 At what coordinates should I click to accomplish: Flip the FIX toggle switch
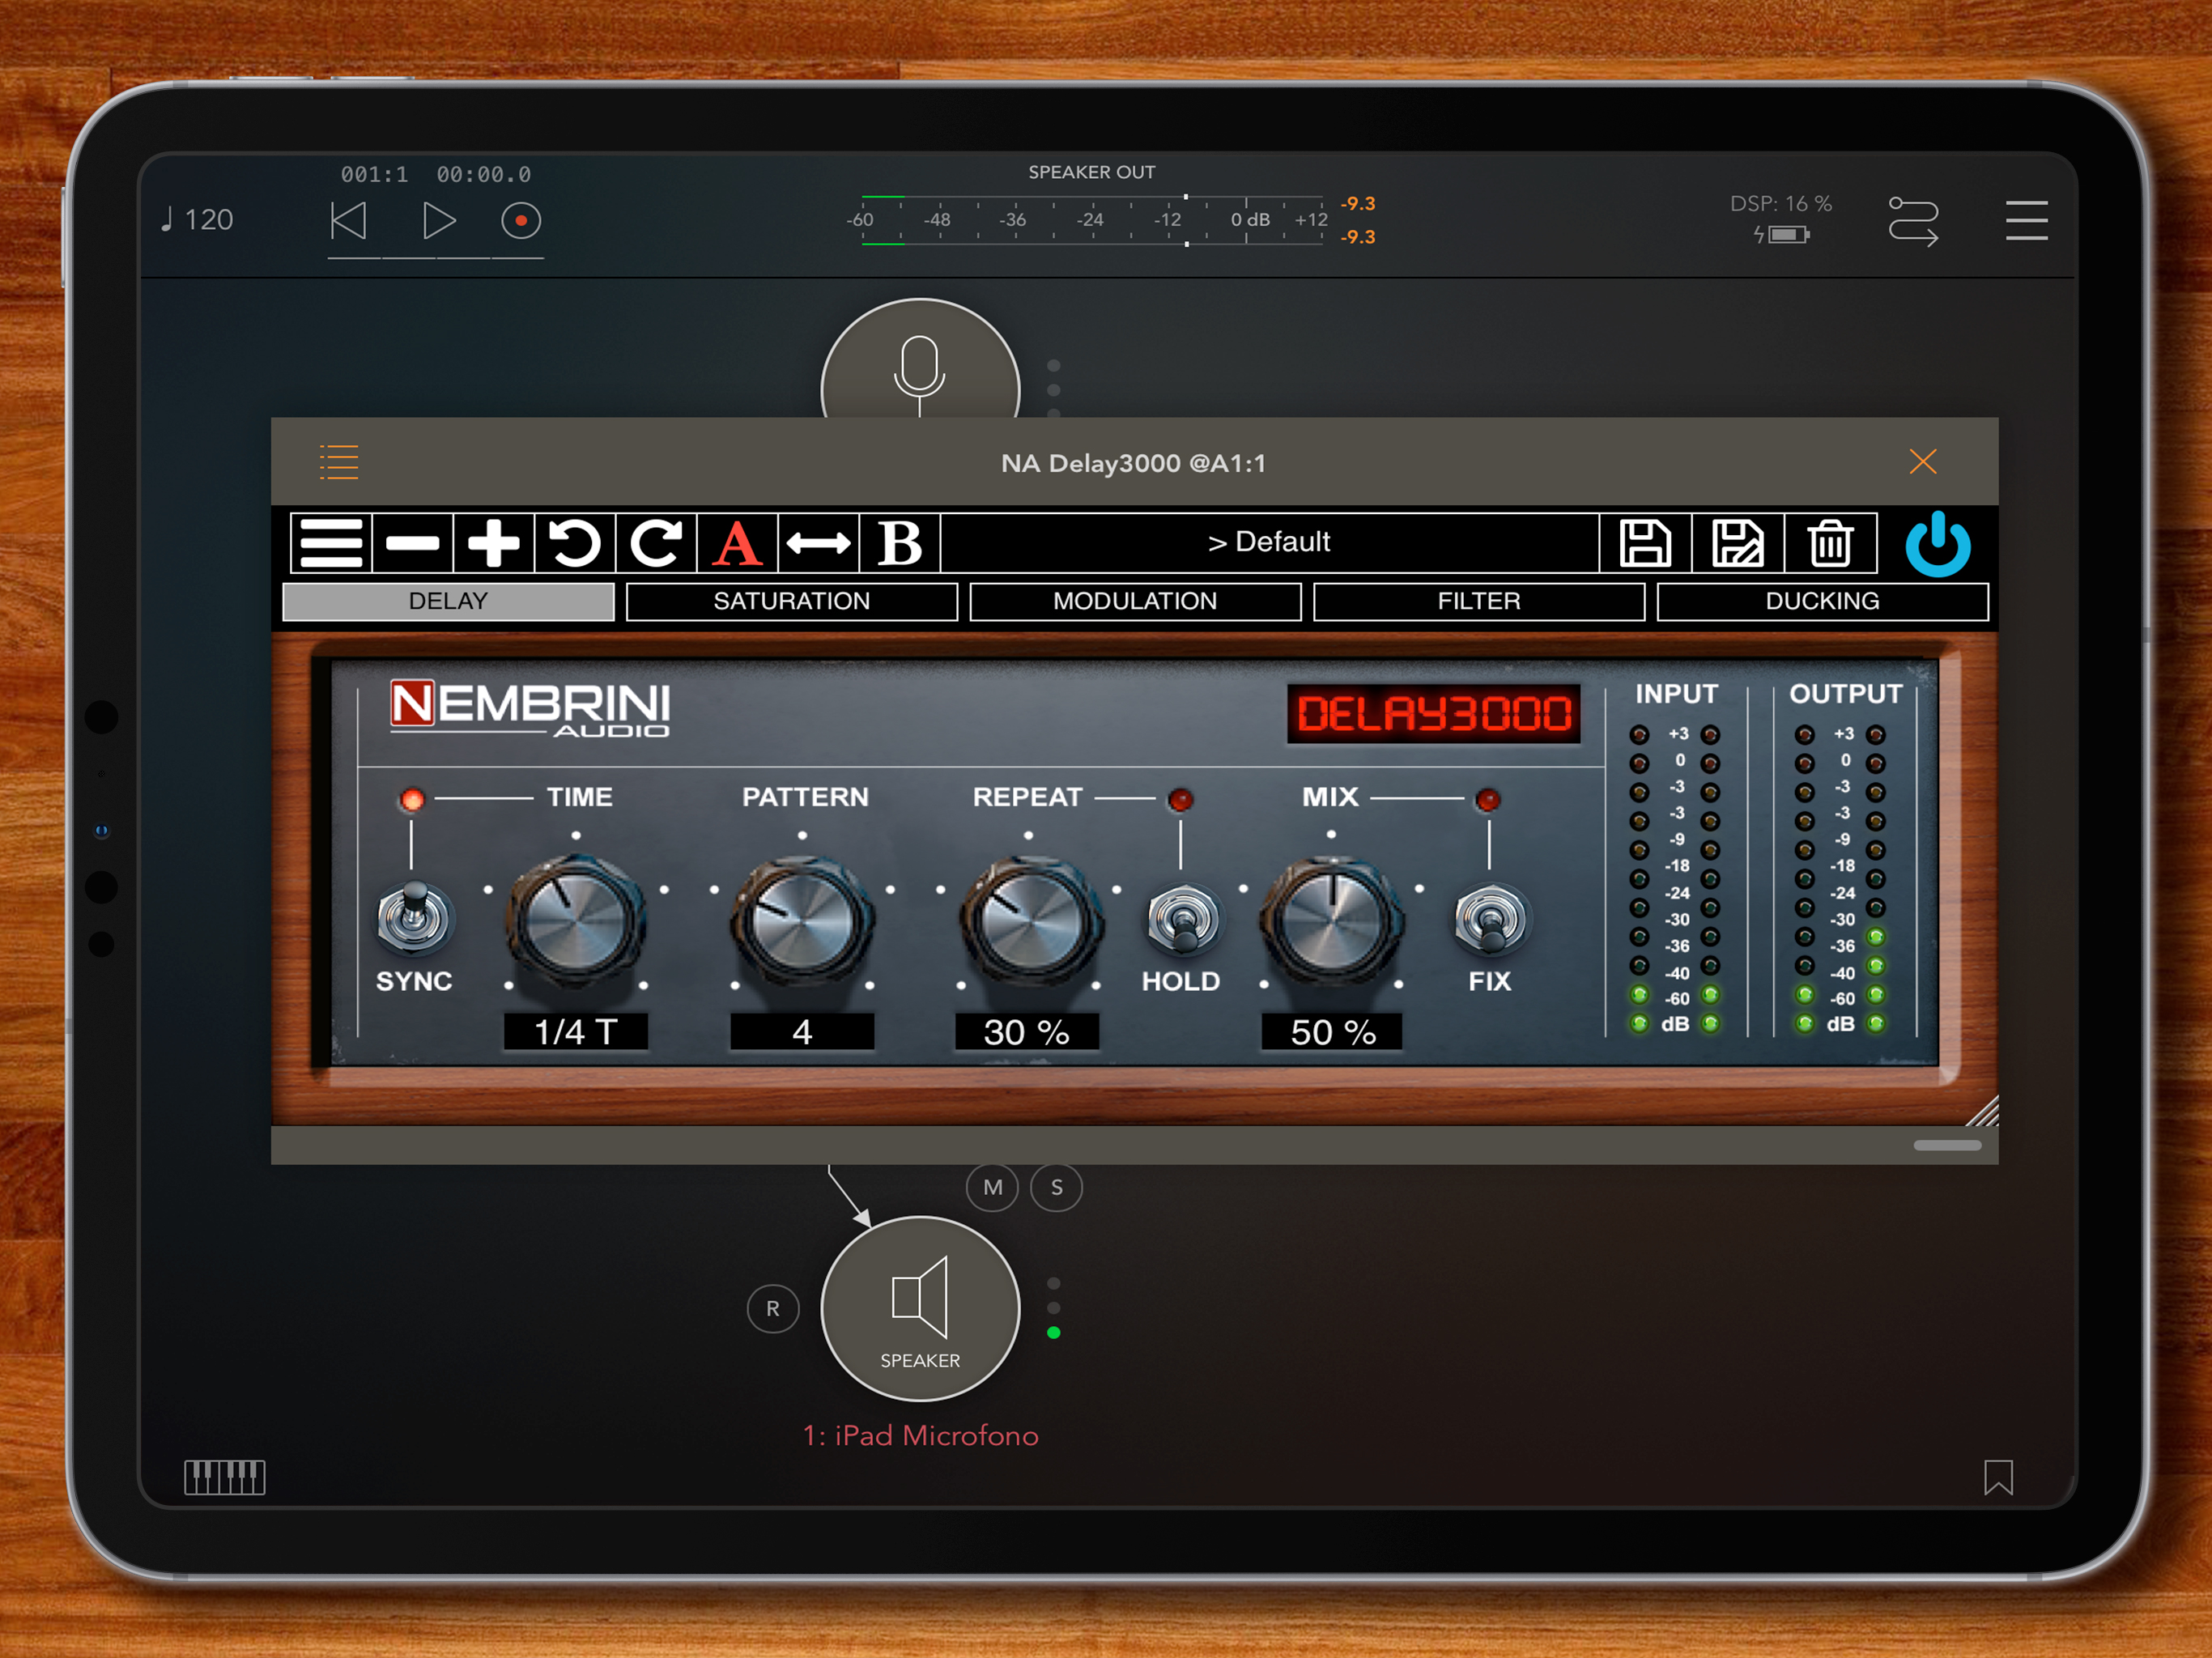pos(1489,918)
